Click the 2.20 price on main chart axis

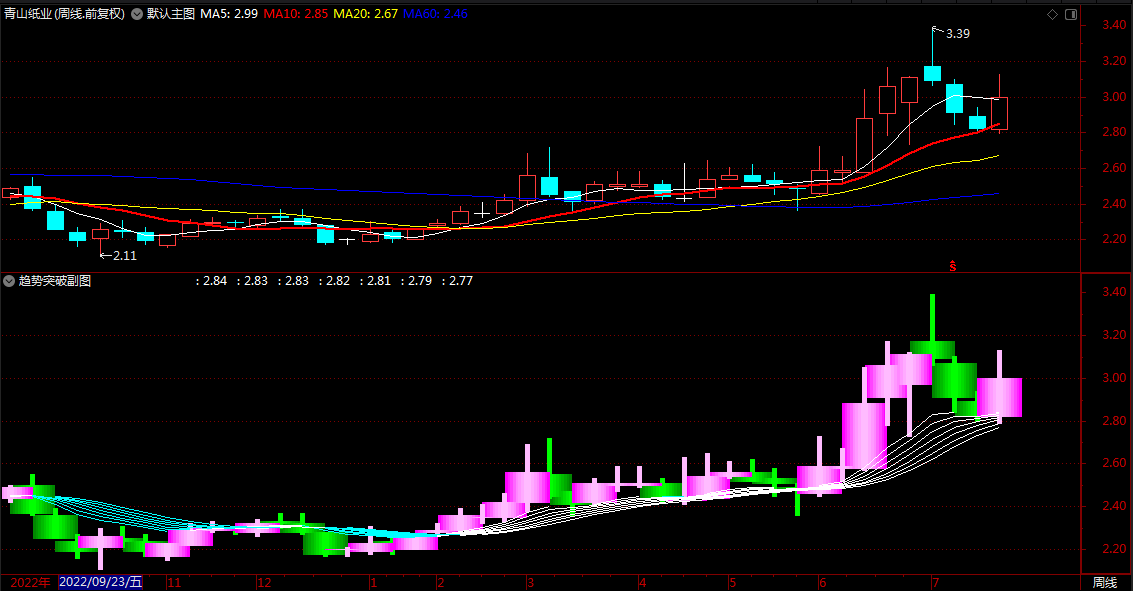pos(1113,239)
